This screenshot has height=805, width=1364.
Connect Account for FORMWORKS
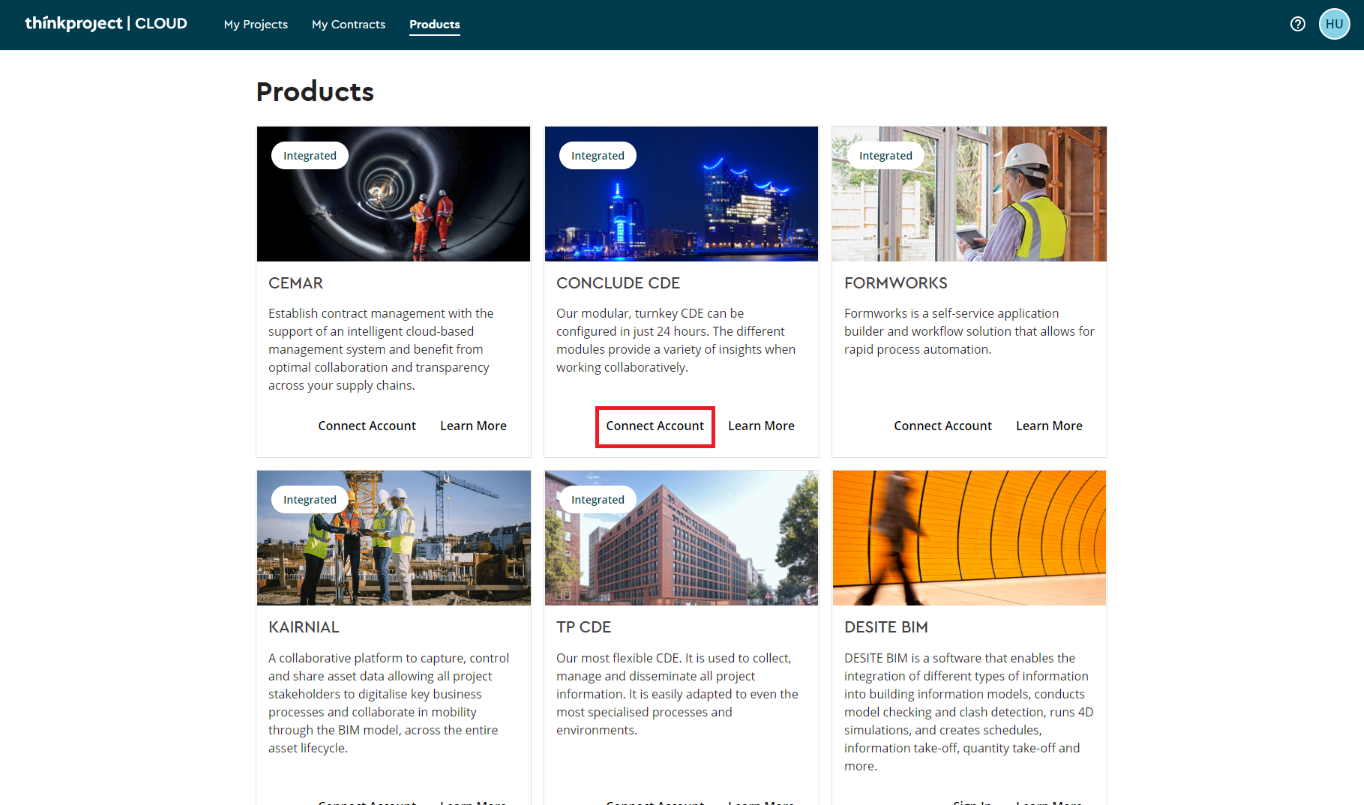coord(943,426)
